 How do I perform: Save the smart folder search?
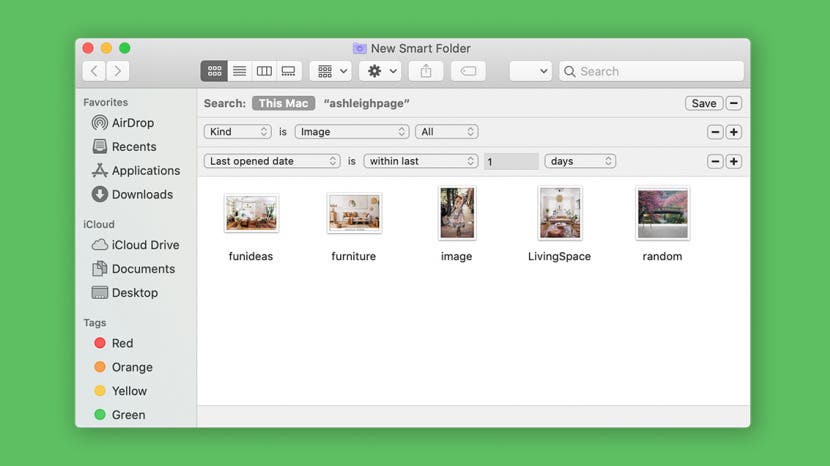coord(703,103)
